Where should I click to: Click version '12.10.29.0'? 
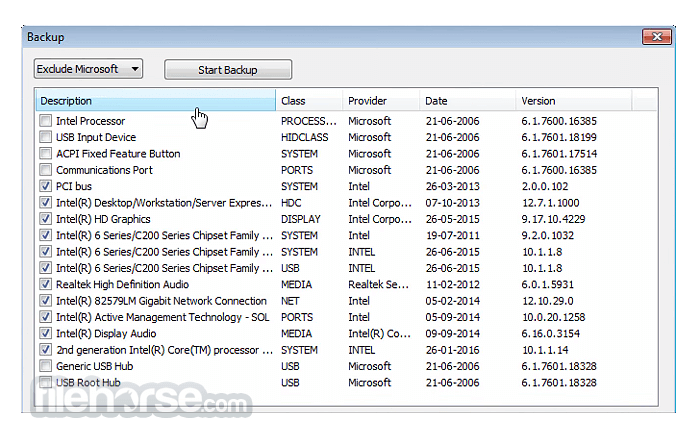pos(548,301)
